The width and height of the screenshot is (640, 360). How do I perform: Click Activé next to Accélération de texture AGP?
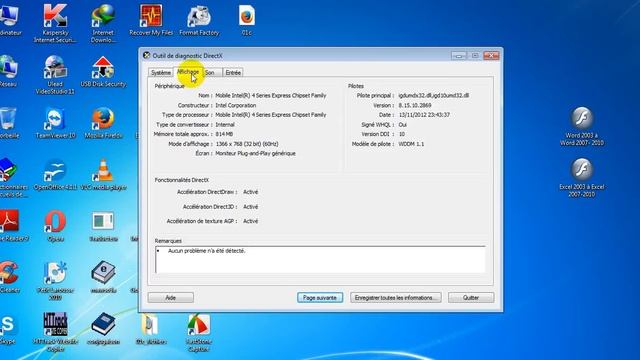[251, 221]
